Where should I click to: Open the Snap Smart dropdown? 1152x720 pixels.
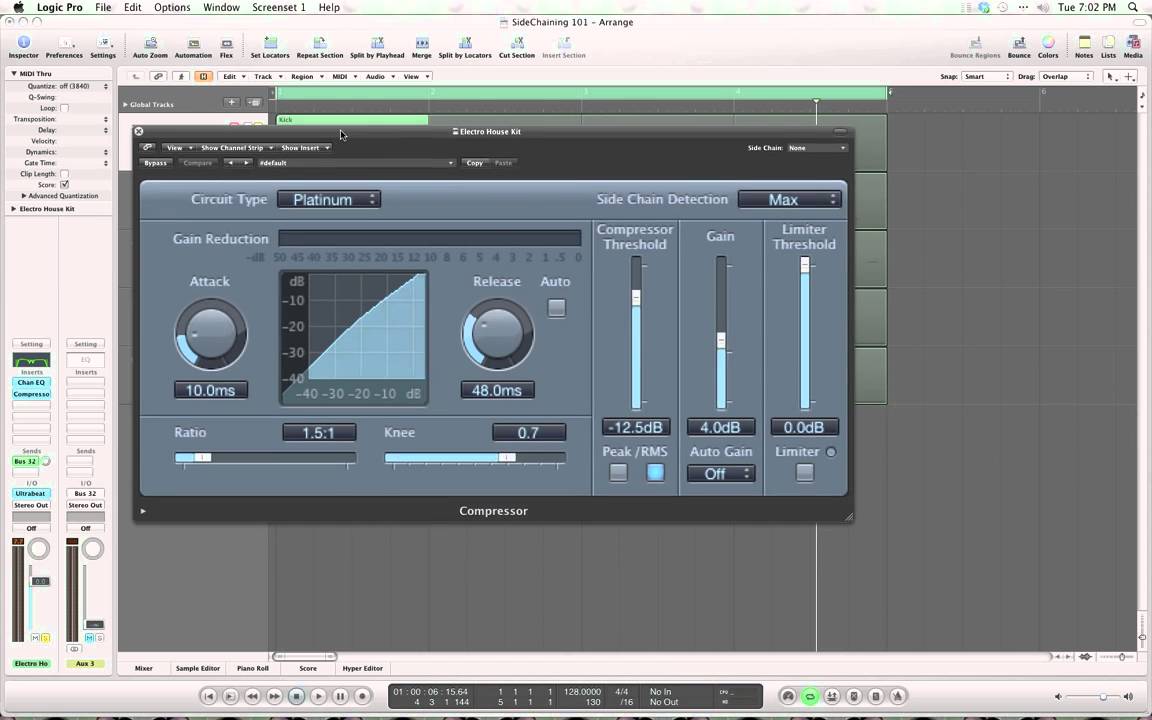click(x=987, y=76)
